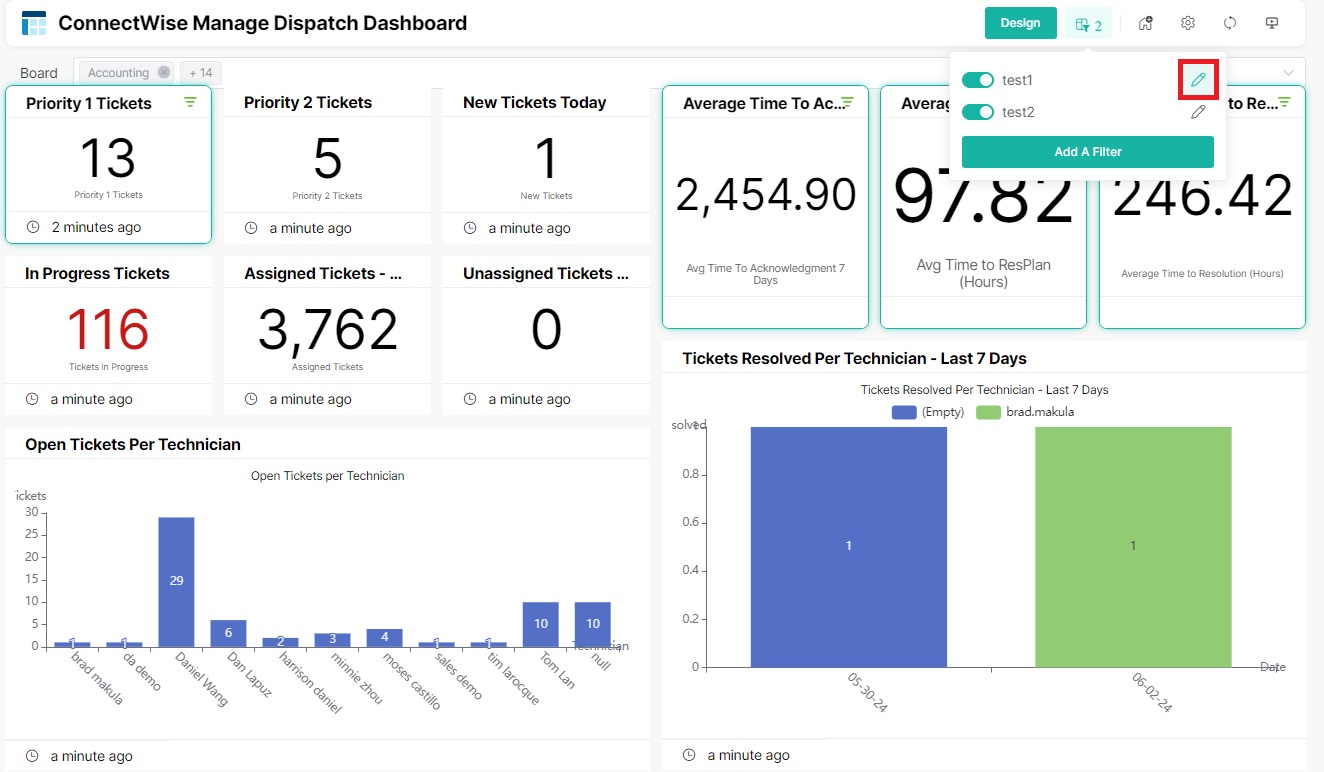
Task: Edit the test2 filter with the pencil icon
Action: (x=1197, y=111)
